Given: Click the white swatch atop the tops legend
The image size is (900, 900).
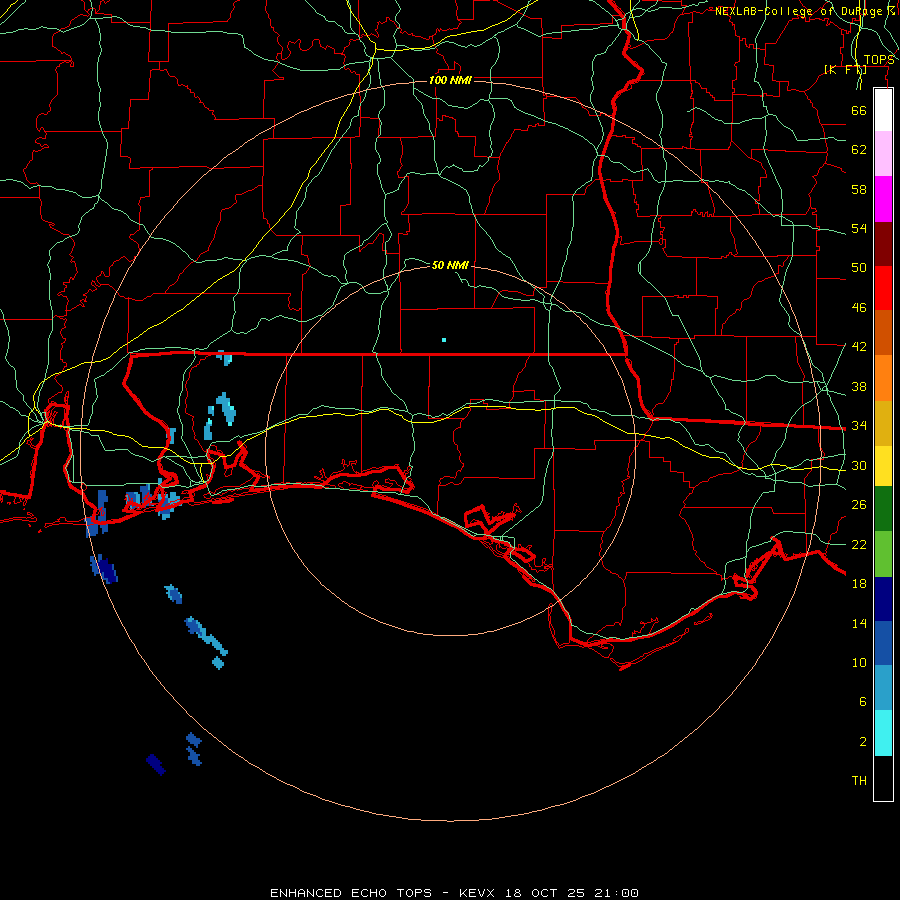Looking at the screenshot, I should (883, 110).
